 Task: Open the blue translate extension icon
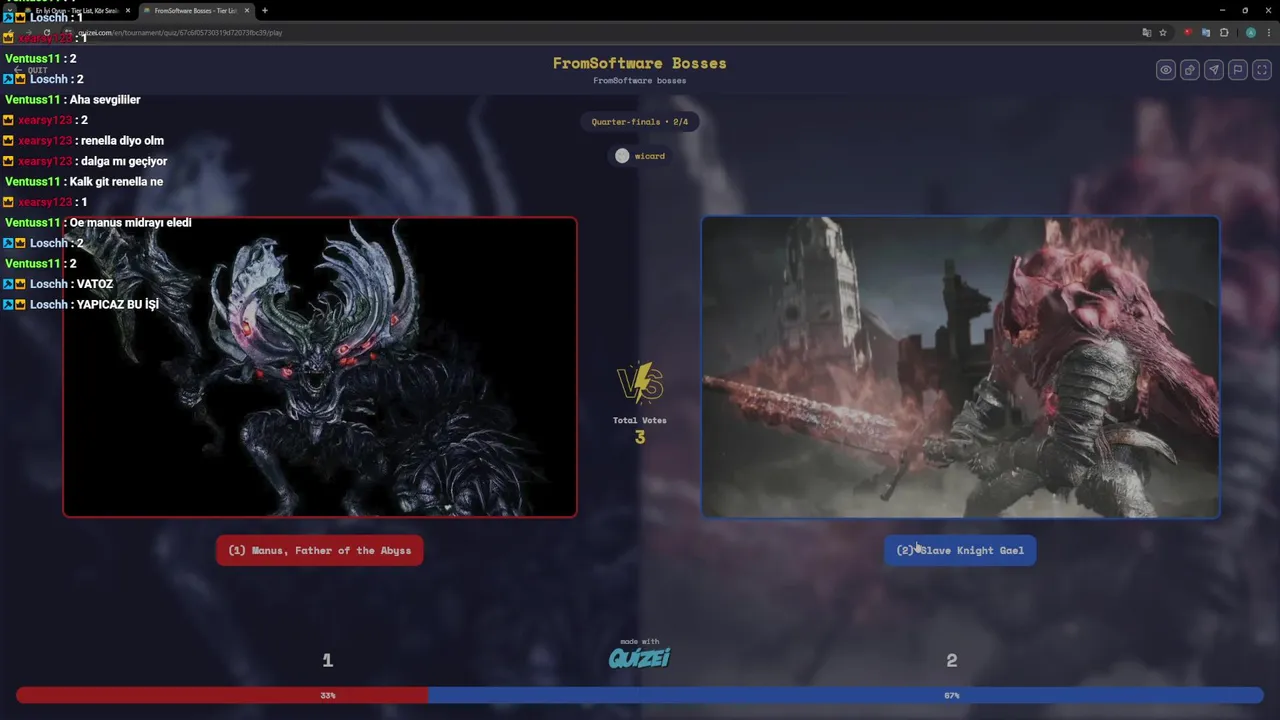pos(1206,33)
